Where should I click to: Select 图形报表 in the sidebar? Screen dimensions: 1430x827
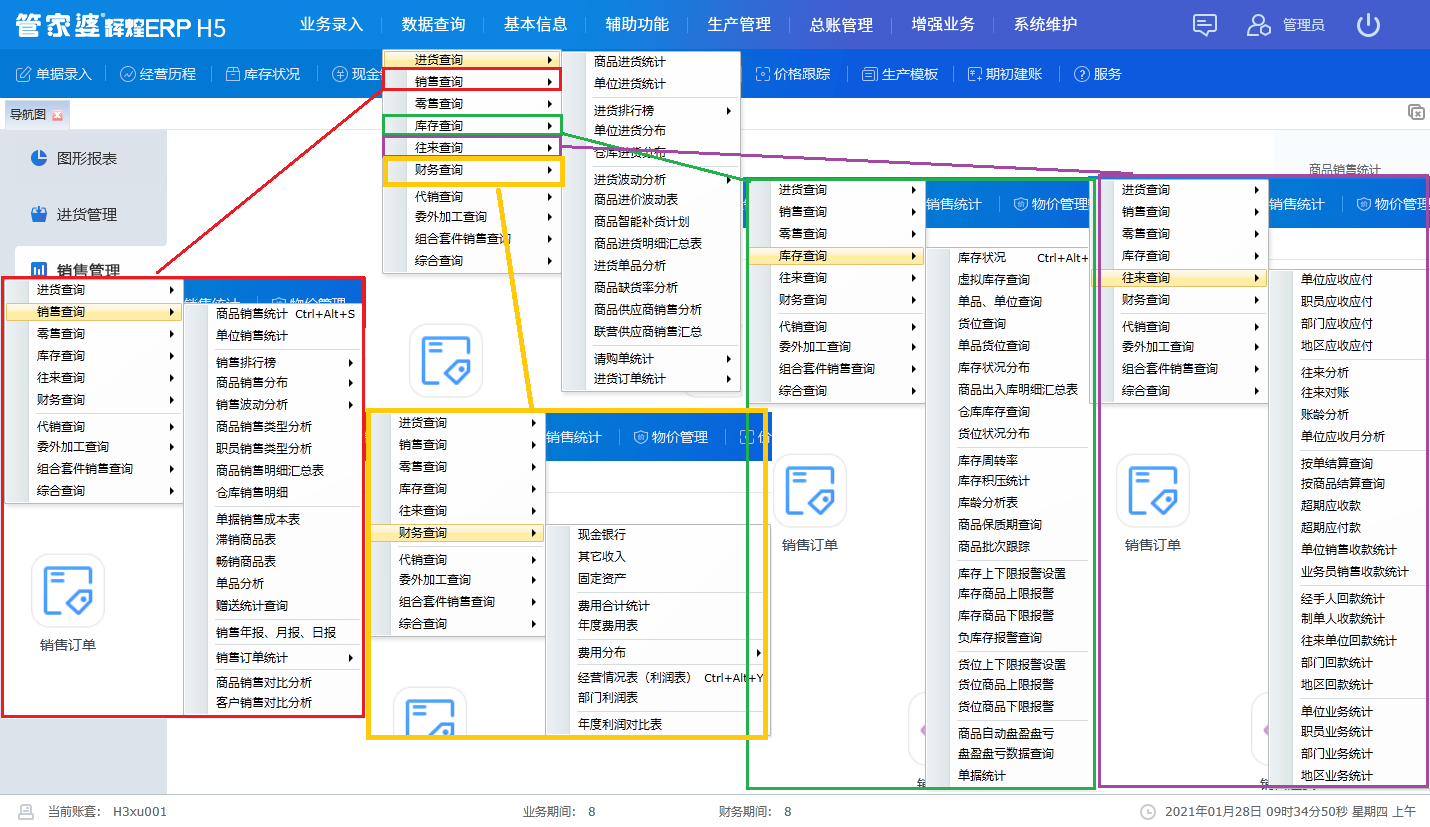tap(74, 158)
